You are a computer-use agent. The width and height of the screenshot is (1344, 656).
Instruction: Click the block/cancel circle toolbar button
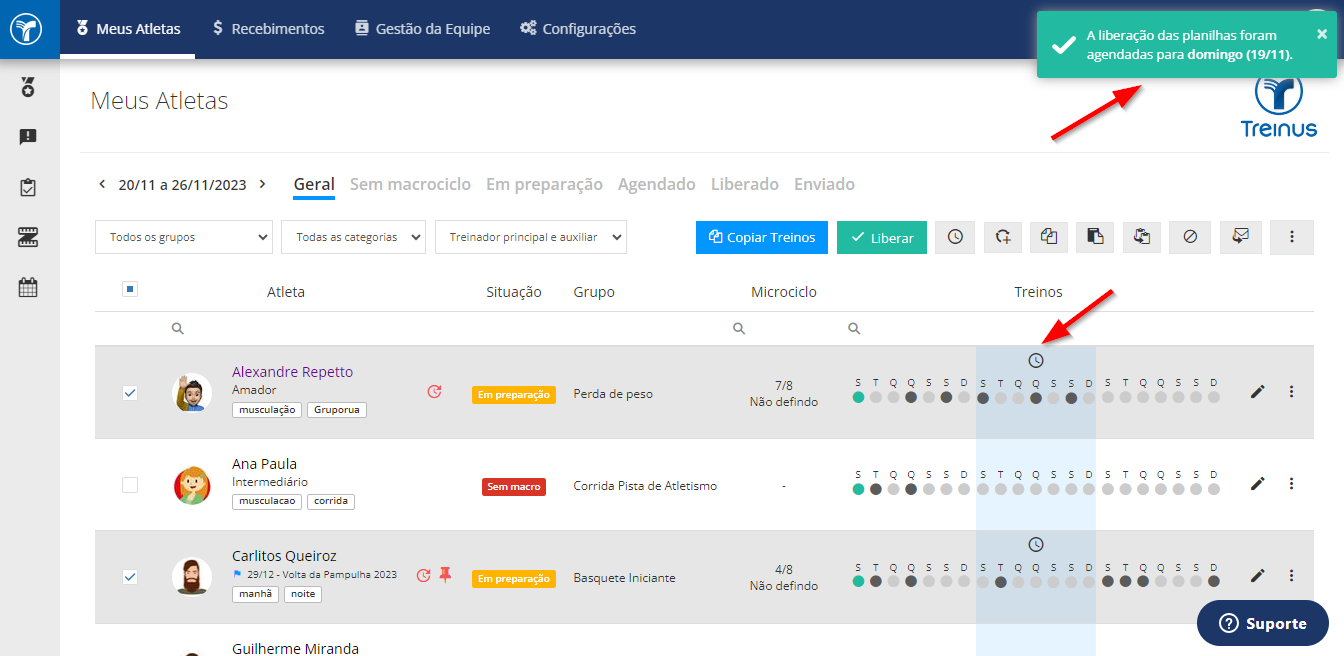click(1190, 237)
